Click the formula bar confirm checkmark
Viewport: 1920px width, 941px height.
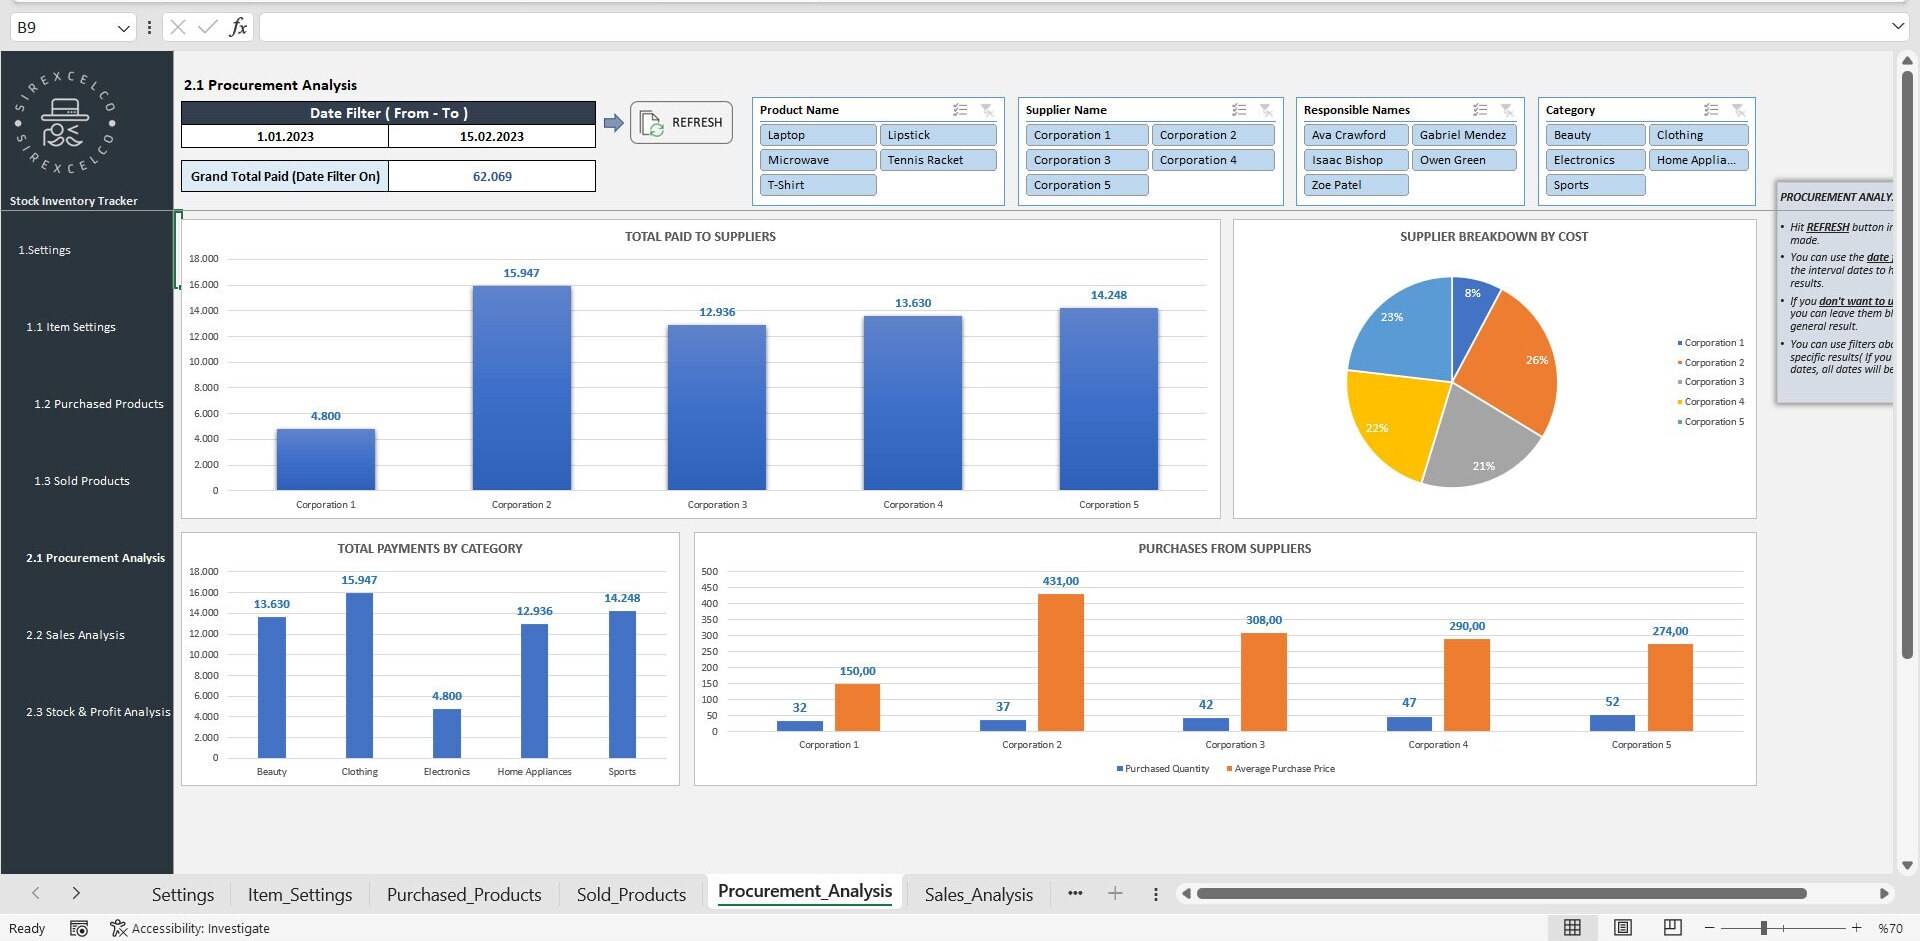click(x=207, y=27)
